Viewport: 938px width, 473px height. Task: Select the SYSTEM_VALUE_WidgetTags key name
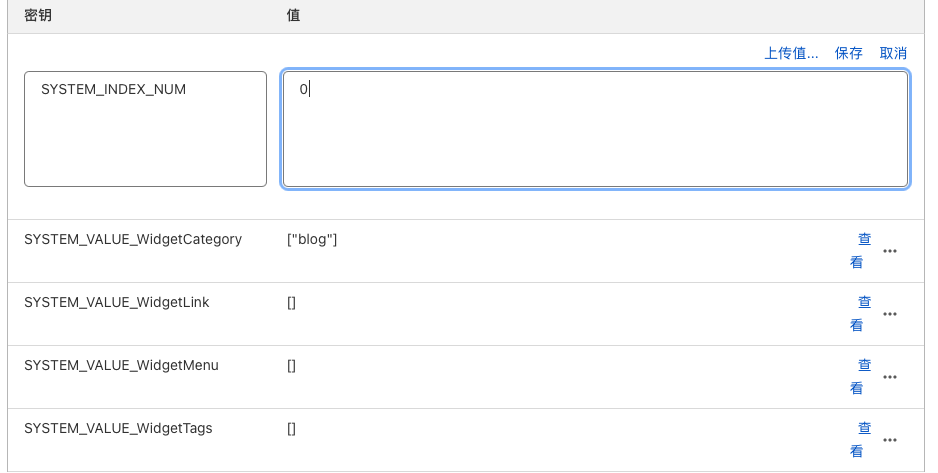(x=118, y=428)
